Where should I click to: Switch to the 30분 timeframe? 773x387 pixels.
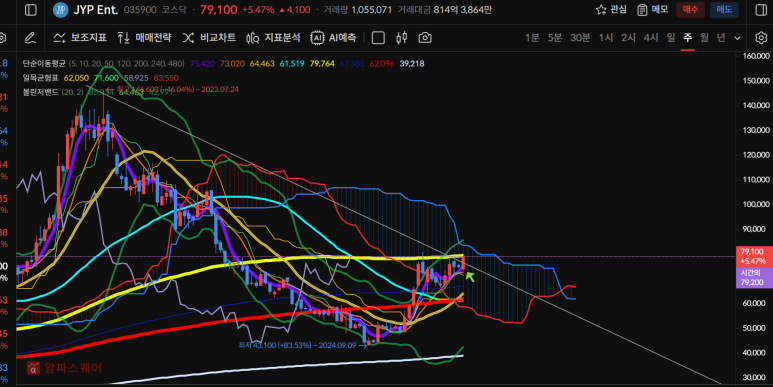[x=580, y=38]
